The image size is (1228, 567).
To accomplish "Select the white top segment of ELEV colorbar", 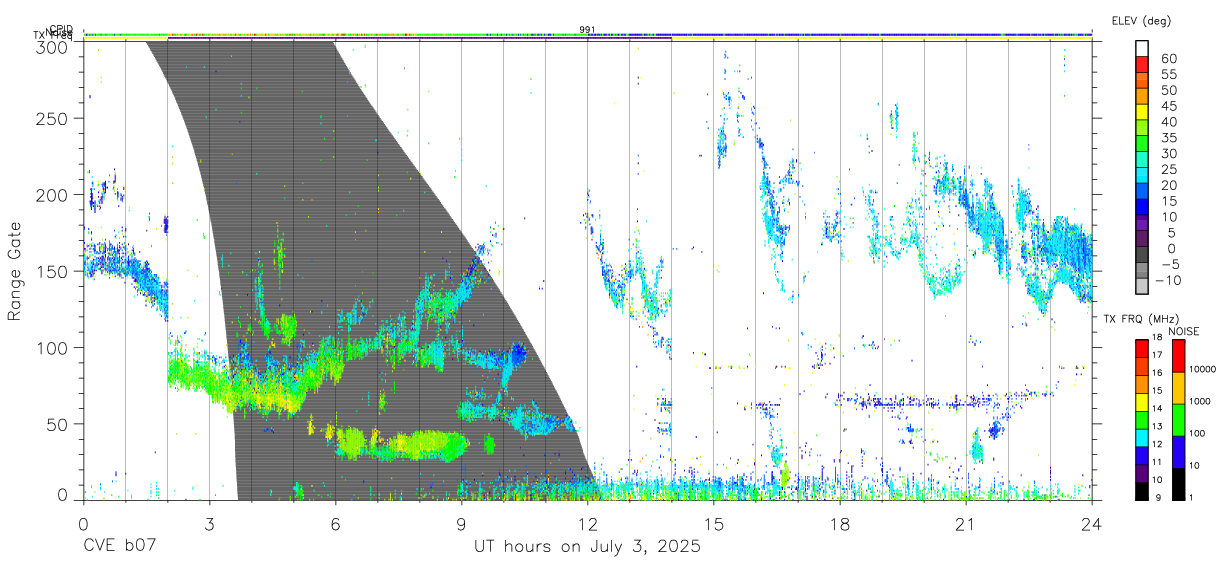I will point(1143,49).
